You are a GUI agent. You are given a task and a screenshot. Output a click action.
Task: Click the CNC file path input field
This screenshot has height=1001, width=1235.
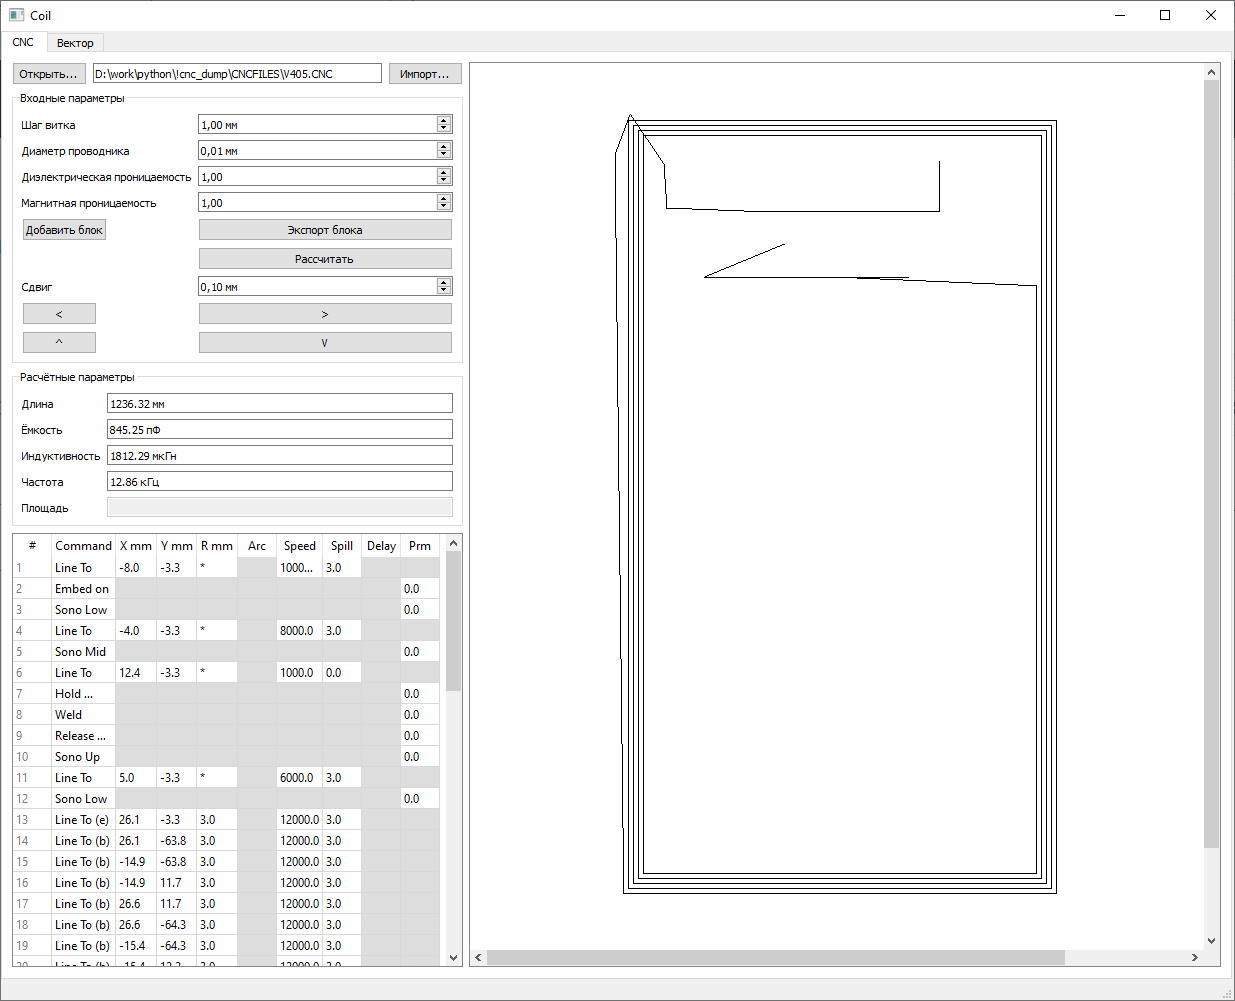(236, 73)
